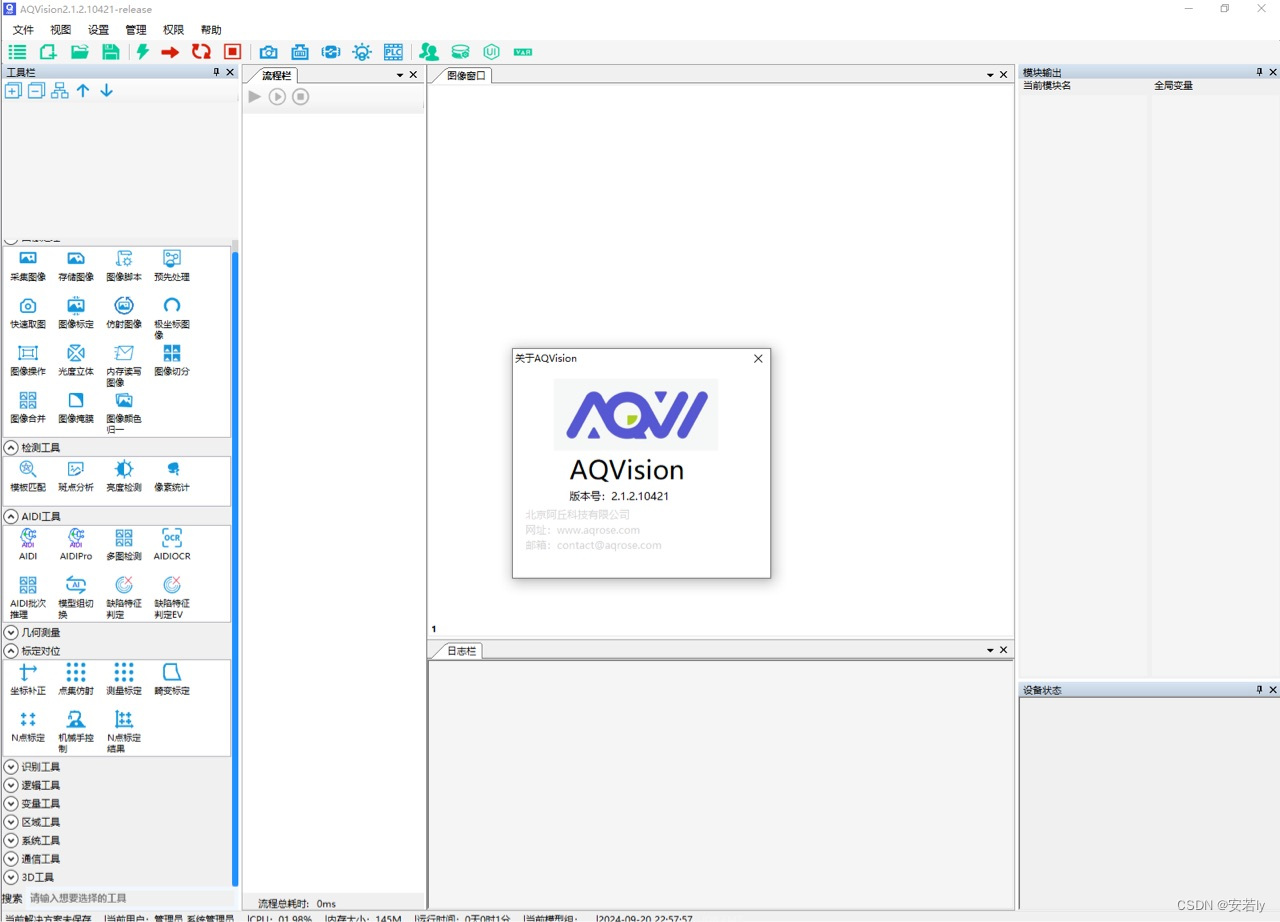Viewport: 1280px width, 922px height.
Task: Expand the 变量工具 group
Action: tap(11, 804)
